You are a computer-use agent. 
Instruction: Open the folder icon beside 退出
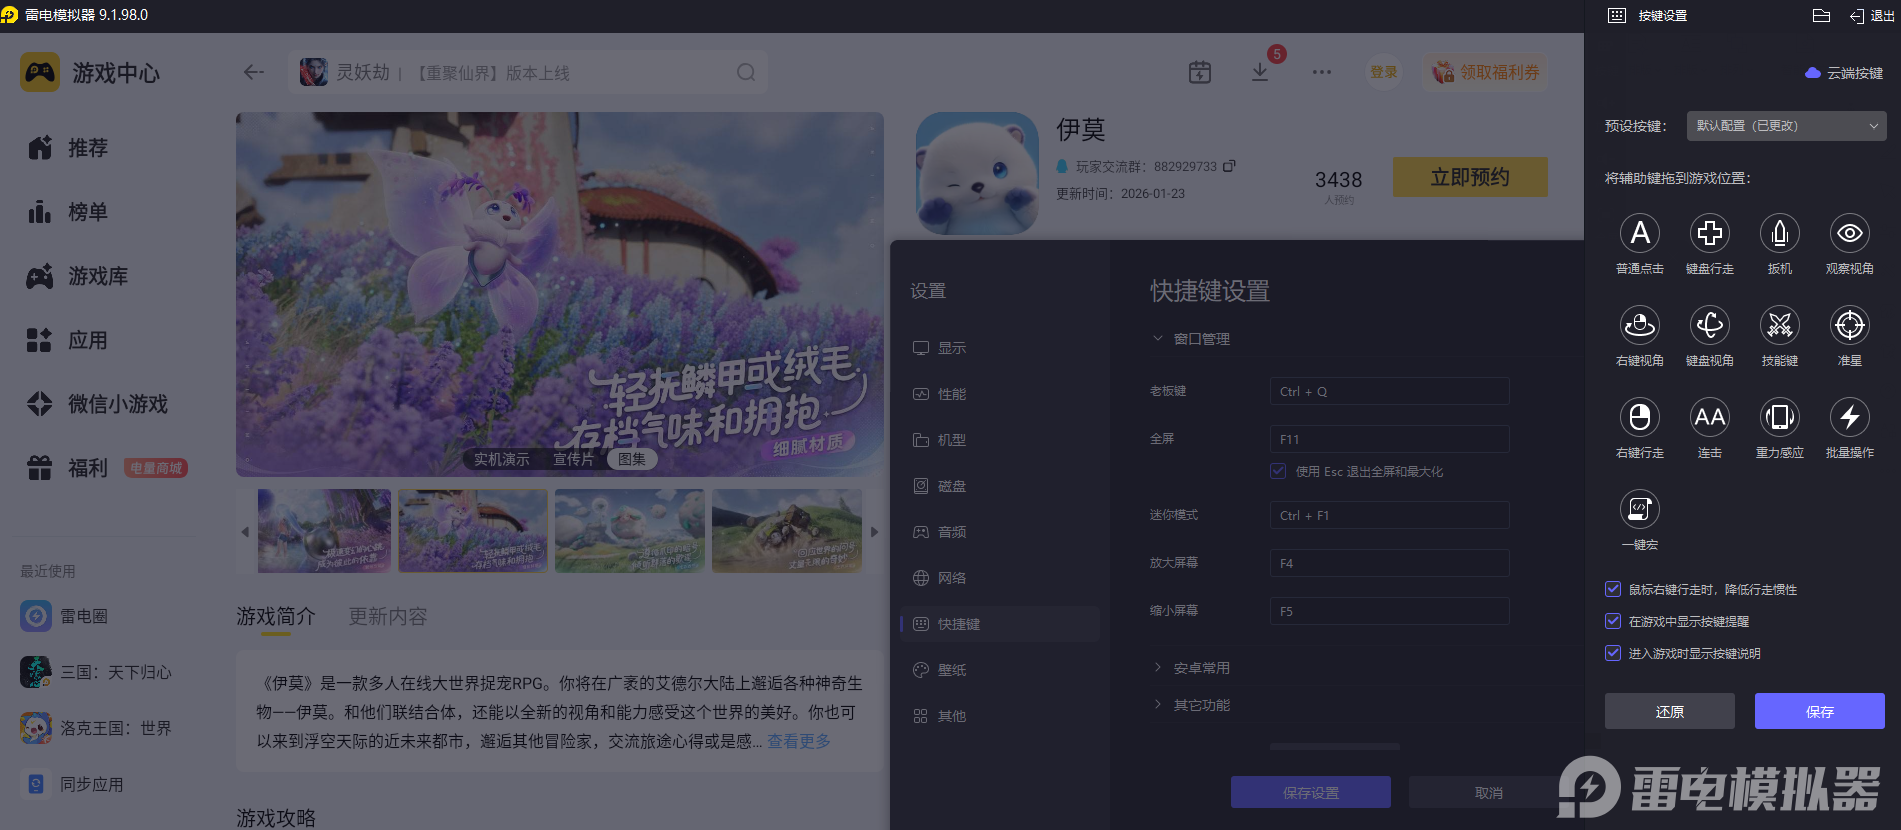pos(1821,16)
